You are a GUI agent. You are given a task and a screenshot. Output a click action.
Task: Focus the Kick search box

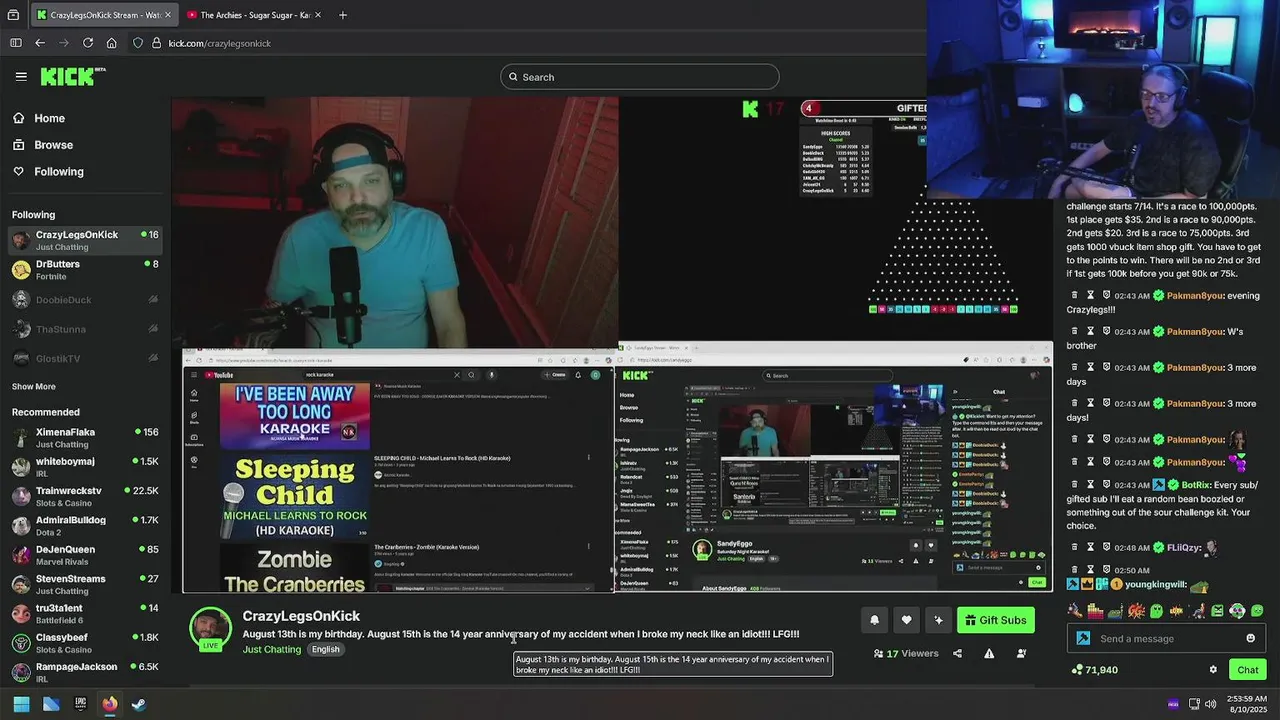pyautogui.click(x=640, y=77)
